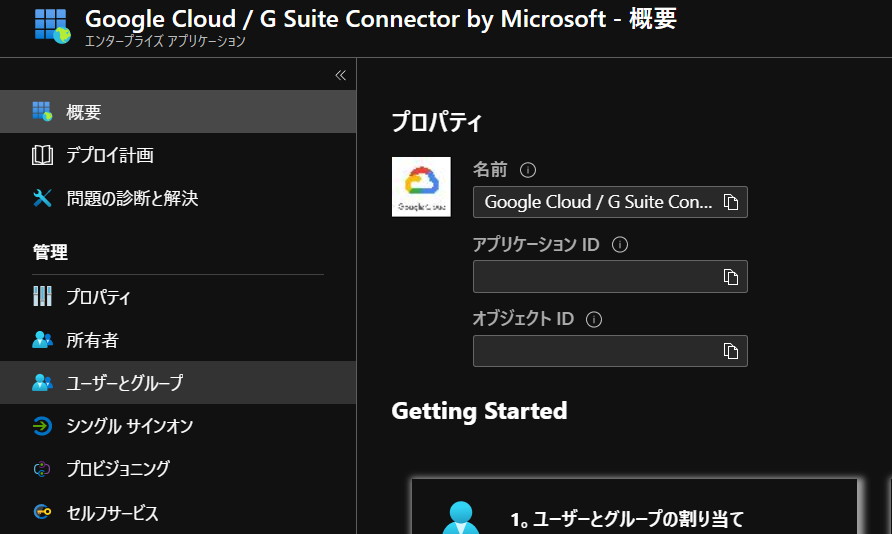Collapse the left sidebar with double chevron
This screenshot has height=534, width=892.
point(340,75)
